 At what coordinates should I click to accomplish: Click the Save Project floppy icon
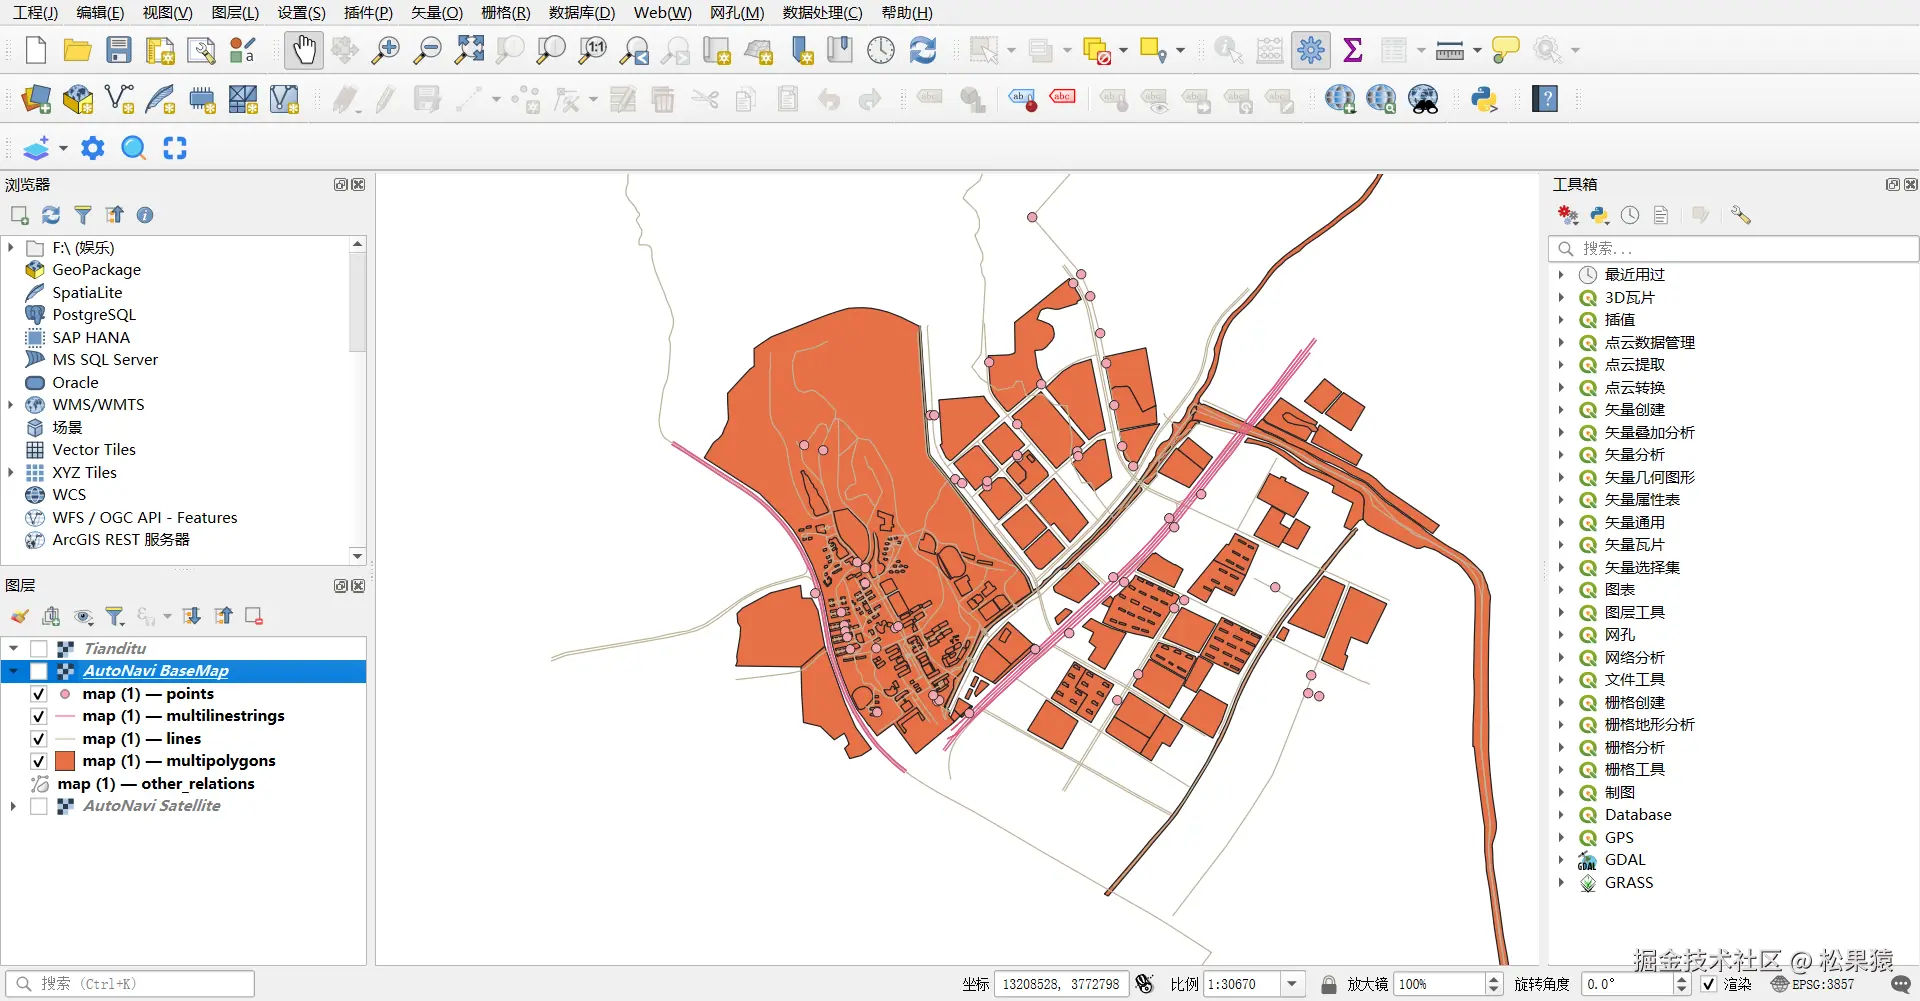coord(119,50)
